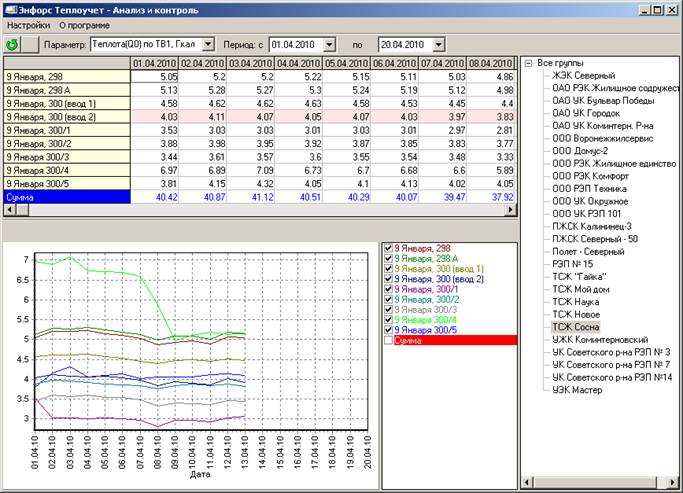683x493 pixels.
Task: Select ООО Воронежжилсервис group
Action: [x=602, y=138]
